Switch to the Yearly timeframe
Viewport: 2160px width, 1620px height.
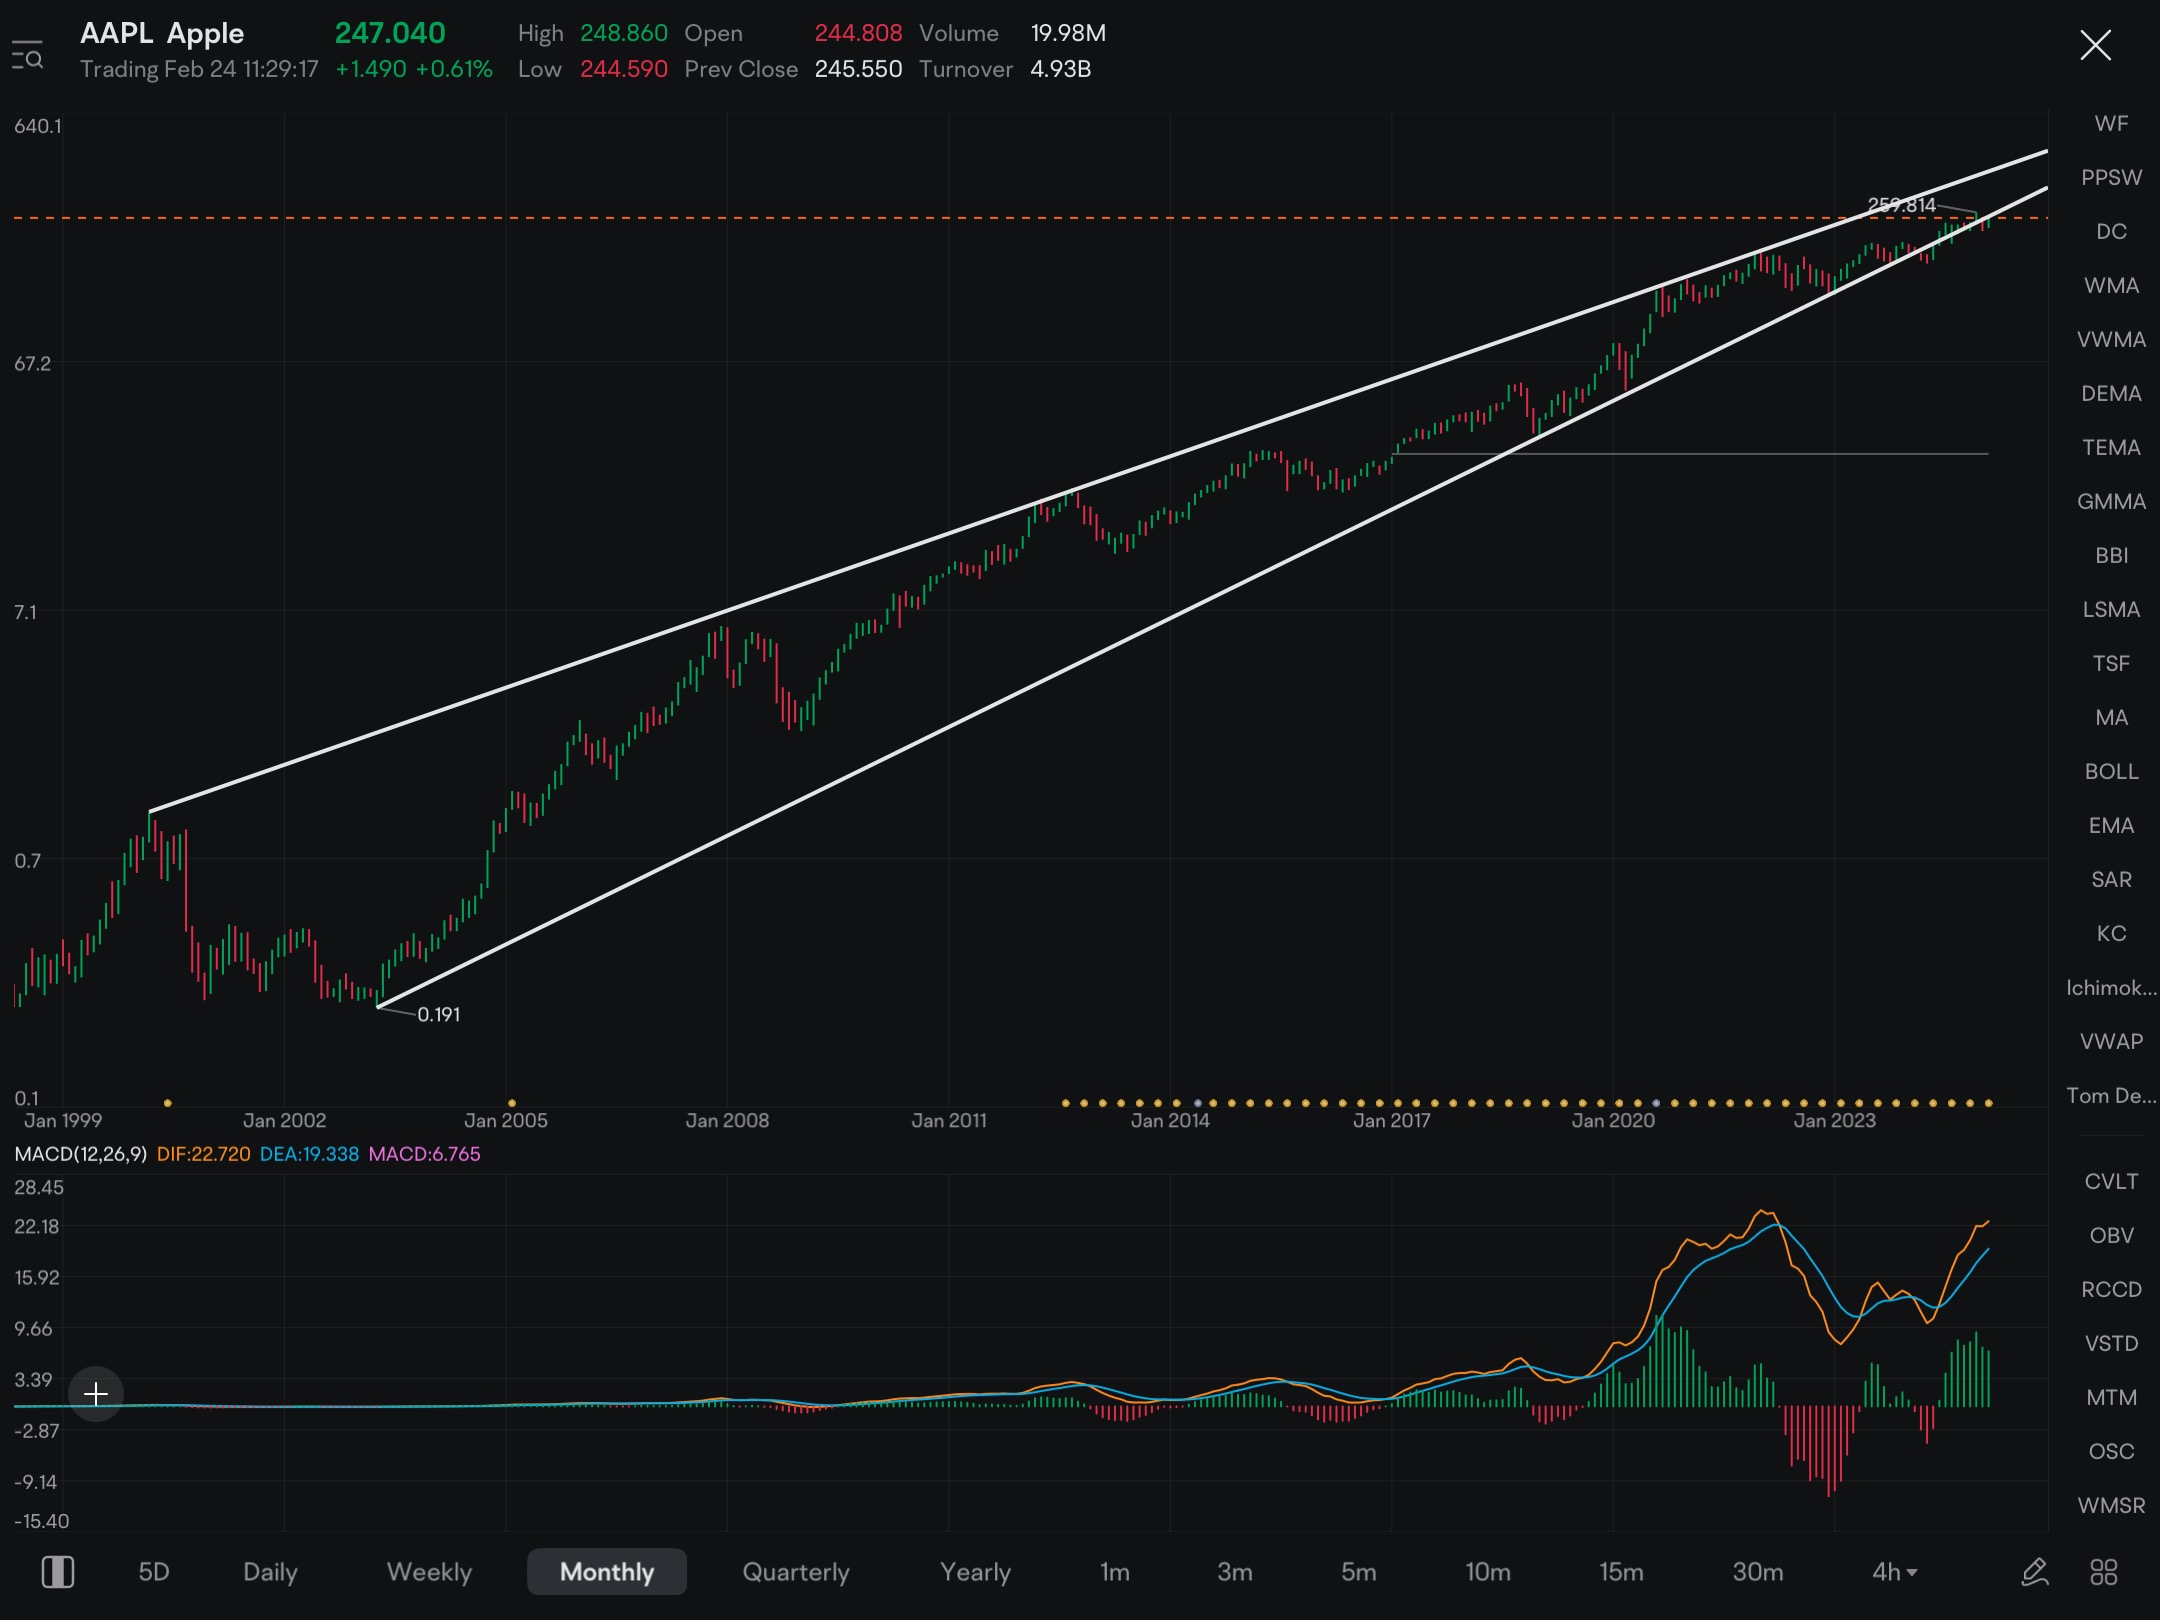(975, 1571)
